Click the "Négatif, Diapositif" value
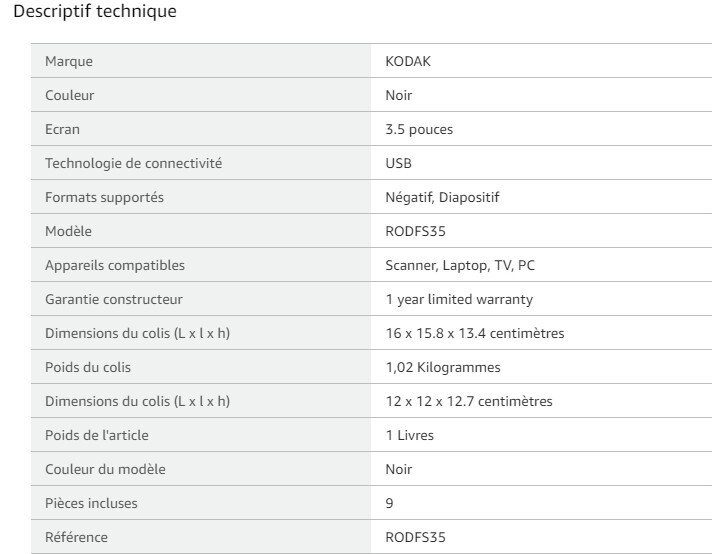 [x=442, y=198]
